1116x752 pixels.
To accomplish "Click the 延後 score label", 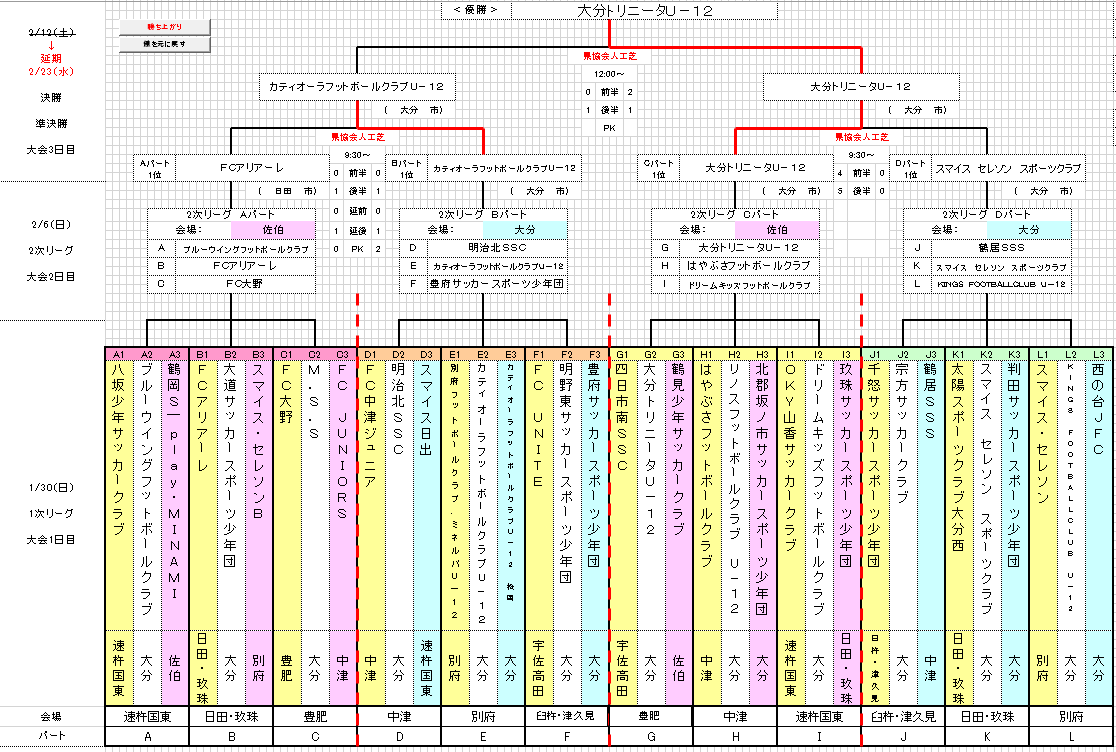I will click(x=357, y=231).
